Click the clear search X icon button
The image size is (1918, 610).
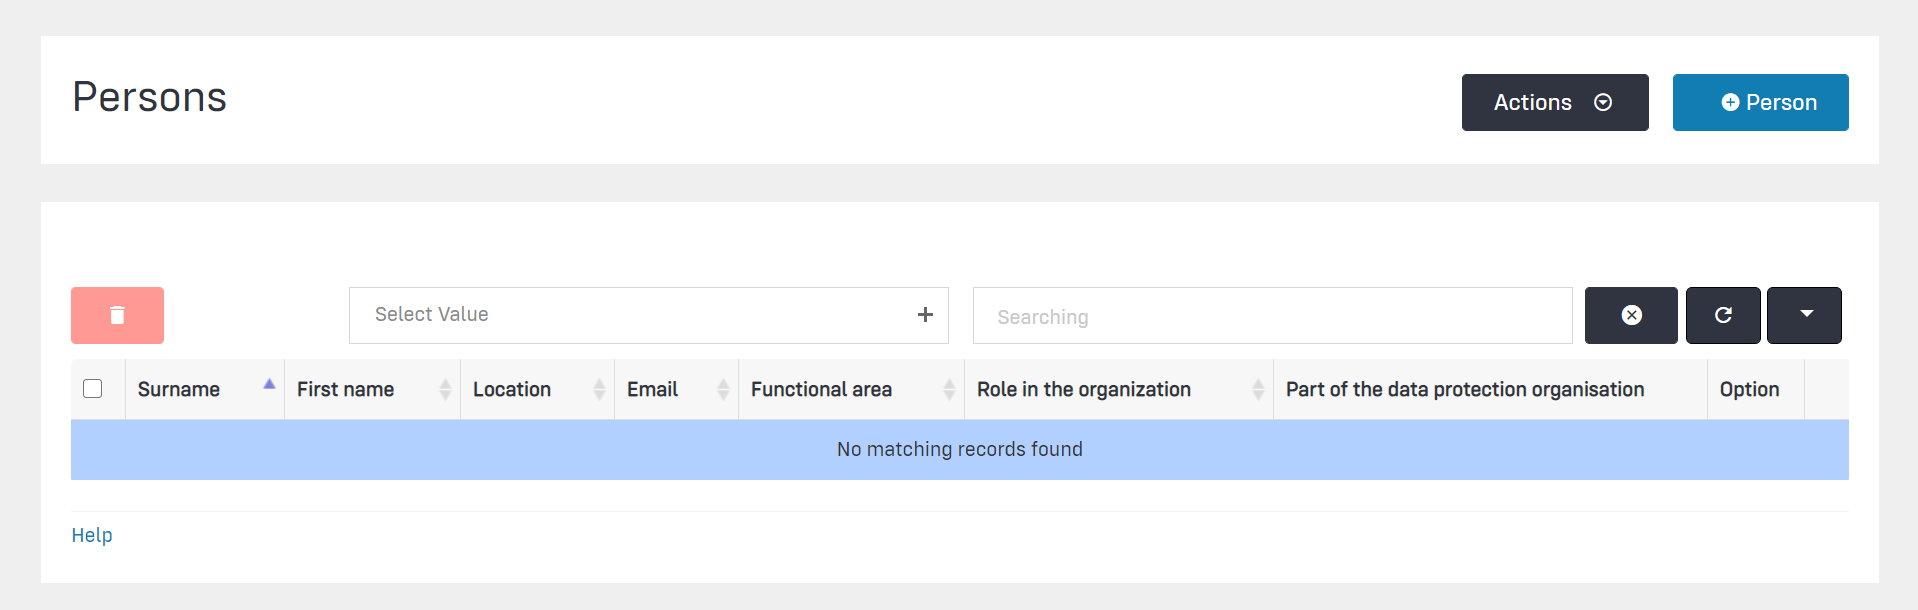(x=1631, y=315)
